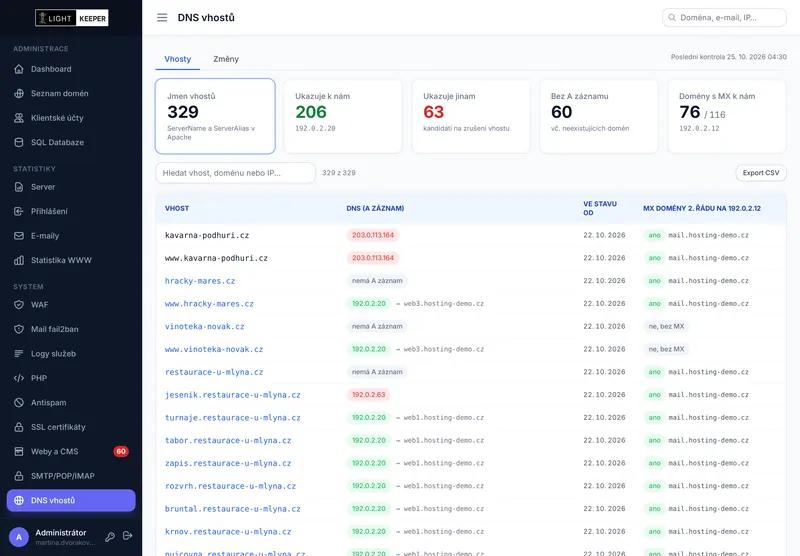Open rozvrh.restaurace-u-mlyna.cz link
800x556 pixels.
(x=230, y=486)
